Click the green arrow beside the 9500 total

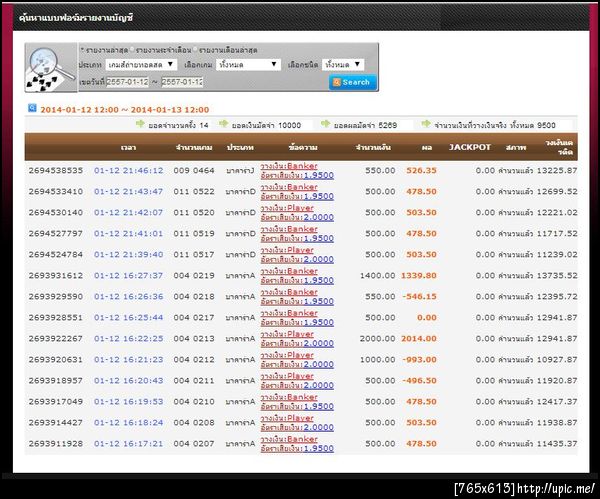point(426,124)
